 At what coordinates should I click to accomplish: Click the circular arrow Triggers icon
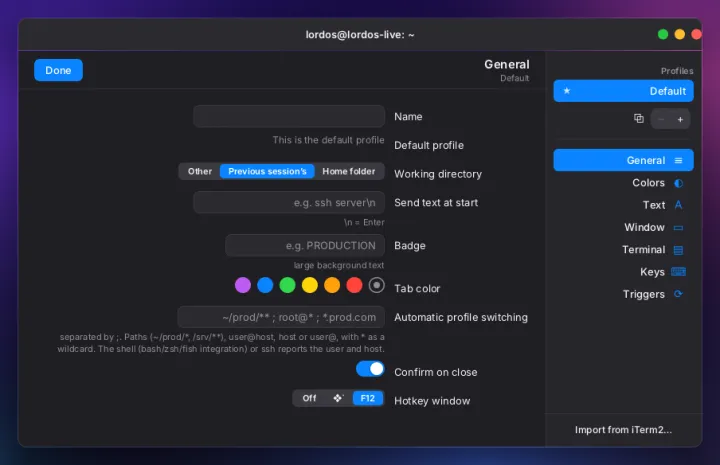[x=678, y=294]
